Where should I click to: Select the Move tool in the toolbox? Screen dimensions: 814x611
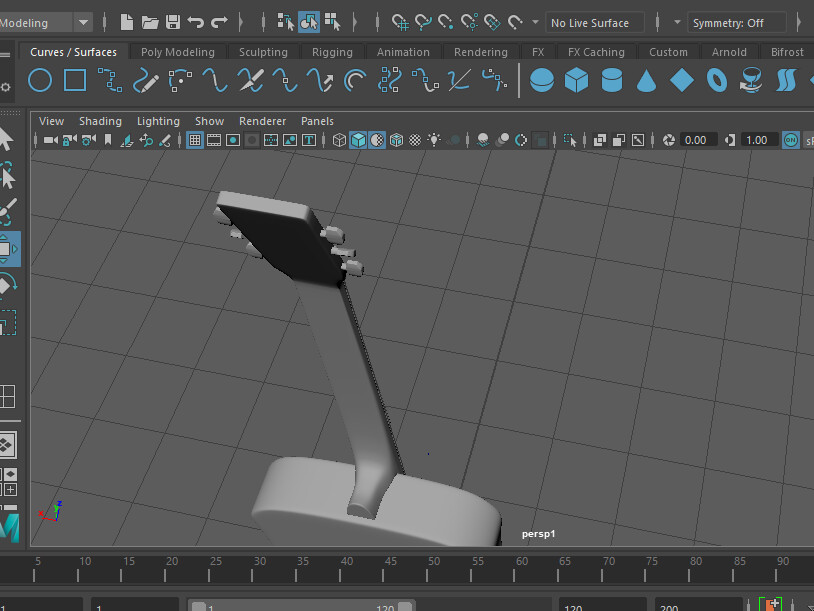click(x=11, y=248)
